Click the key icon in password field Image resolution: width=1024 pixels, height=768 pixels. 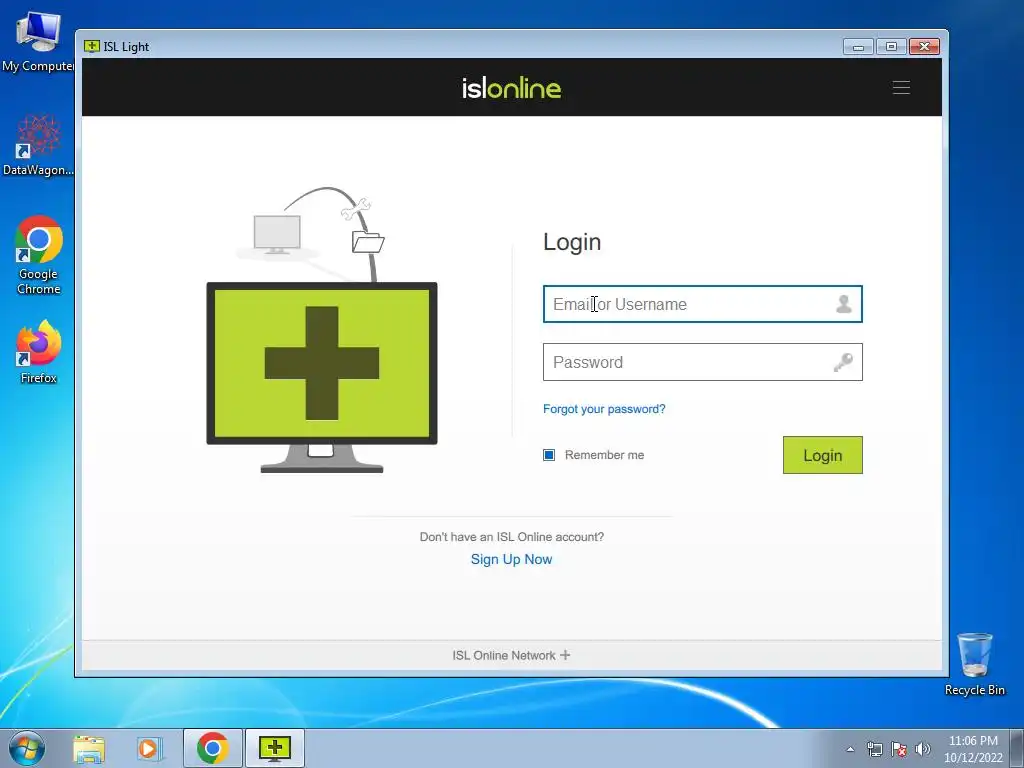tap(843, 362)
